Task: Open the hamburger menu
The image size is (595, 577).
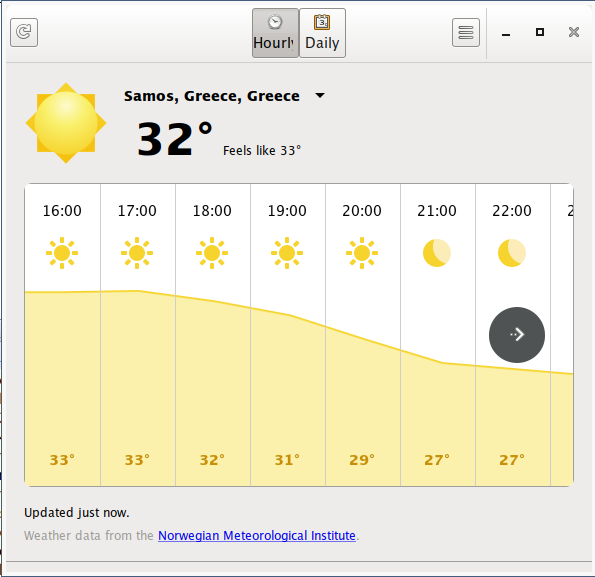Action: click(466, 32)
